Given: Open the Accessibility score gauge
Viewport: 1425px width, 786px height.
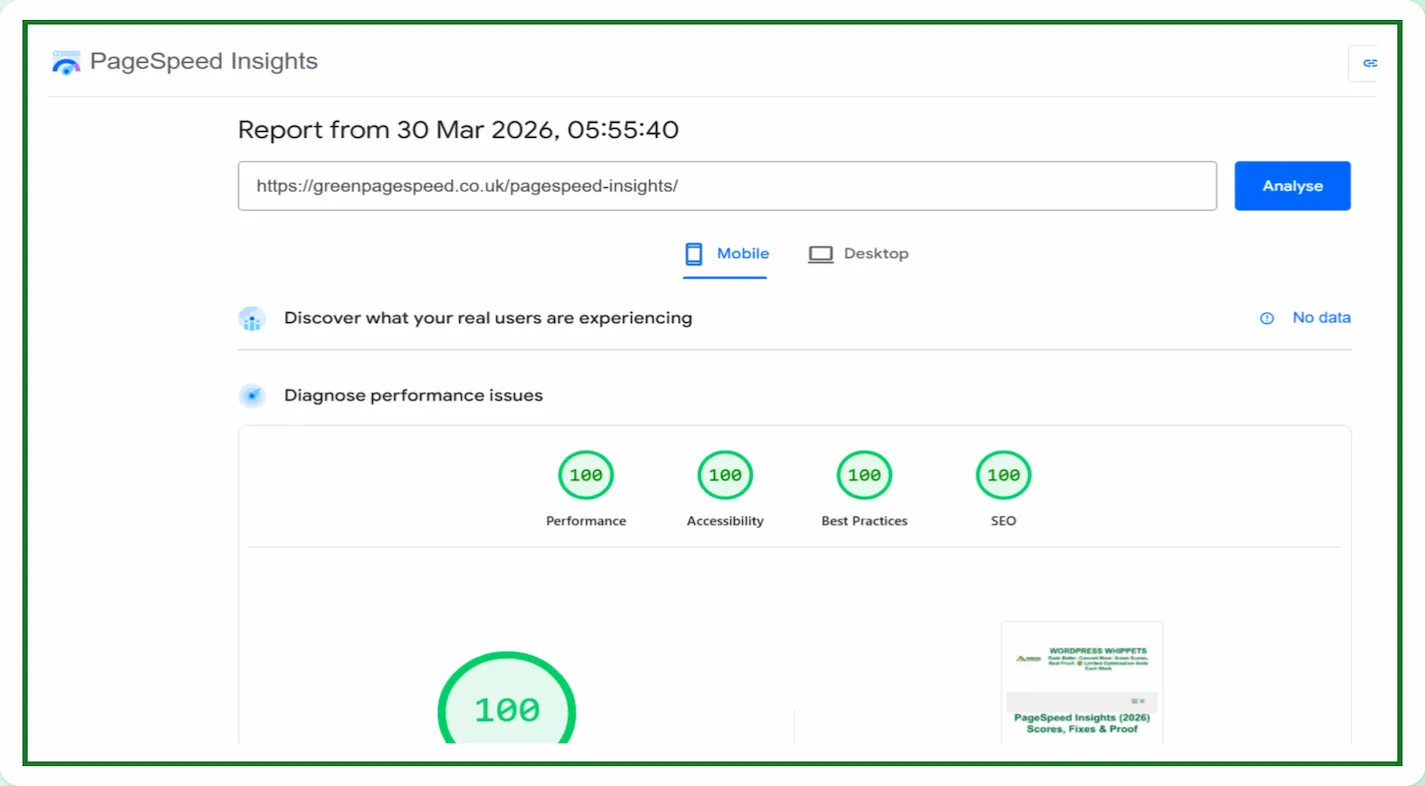Looking at the screenshot, I should (x=725, y=476).
